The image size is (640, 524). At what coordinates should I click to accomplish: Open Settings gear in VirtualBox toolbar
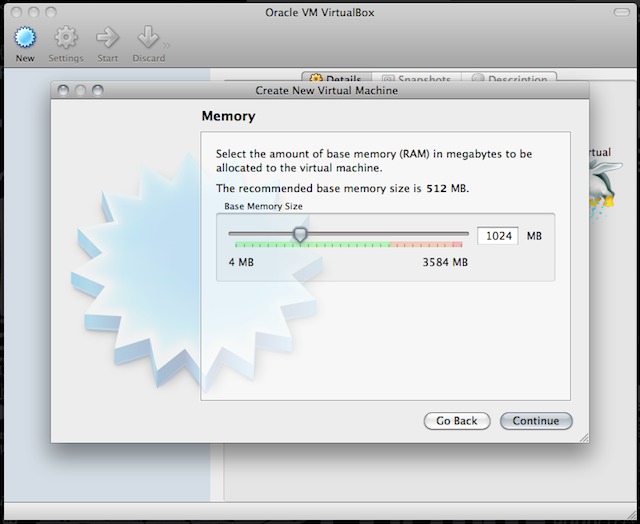[x=66, y=44]
